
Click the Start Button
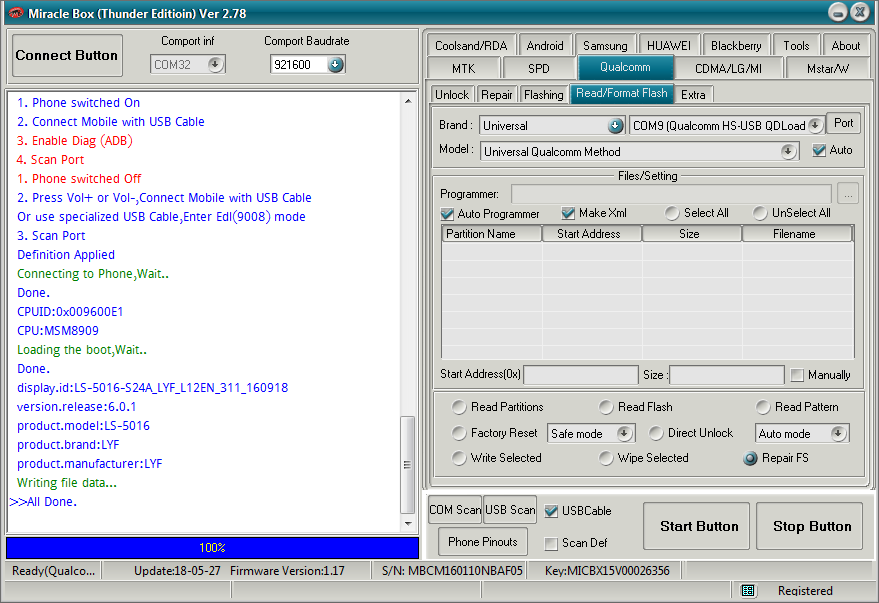(x=696, y=526)
